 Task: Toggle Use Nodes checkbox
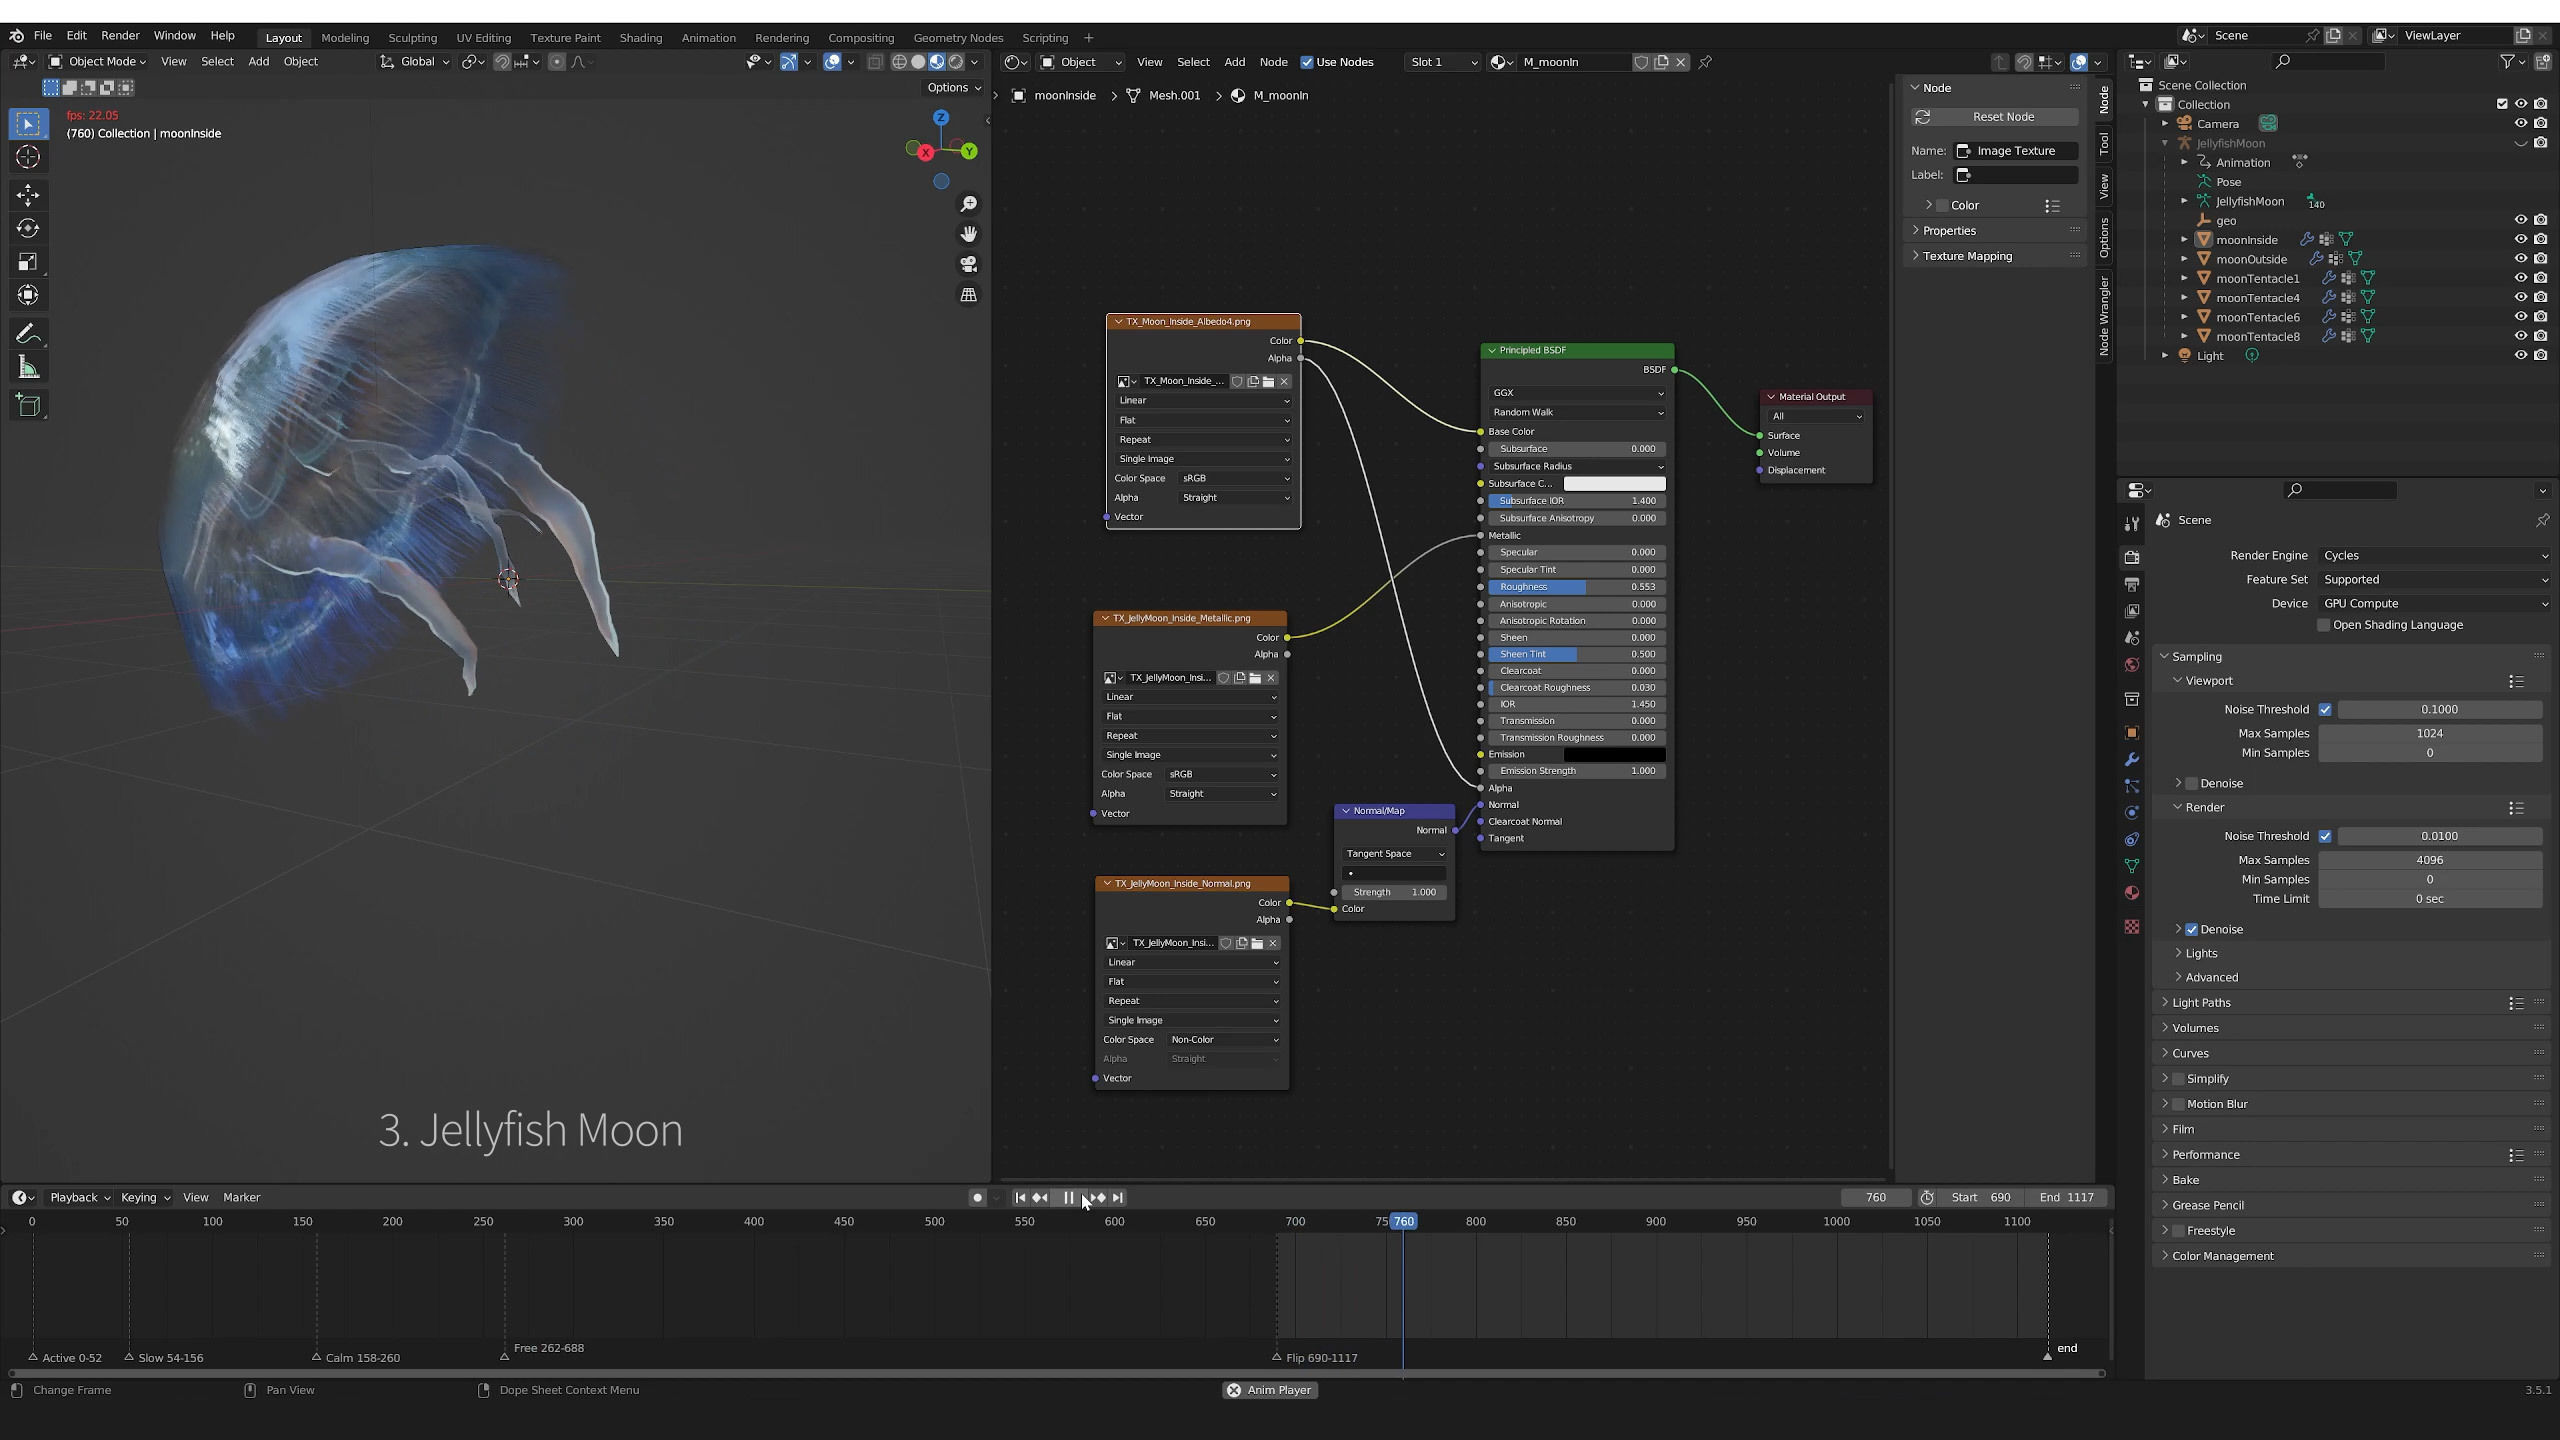click(1306, 62)
